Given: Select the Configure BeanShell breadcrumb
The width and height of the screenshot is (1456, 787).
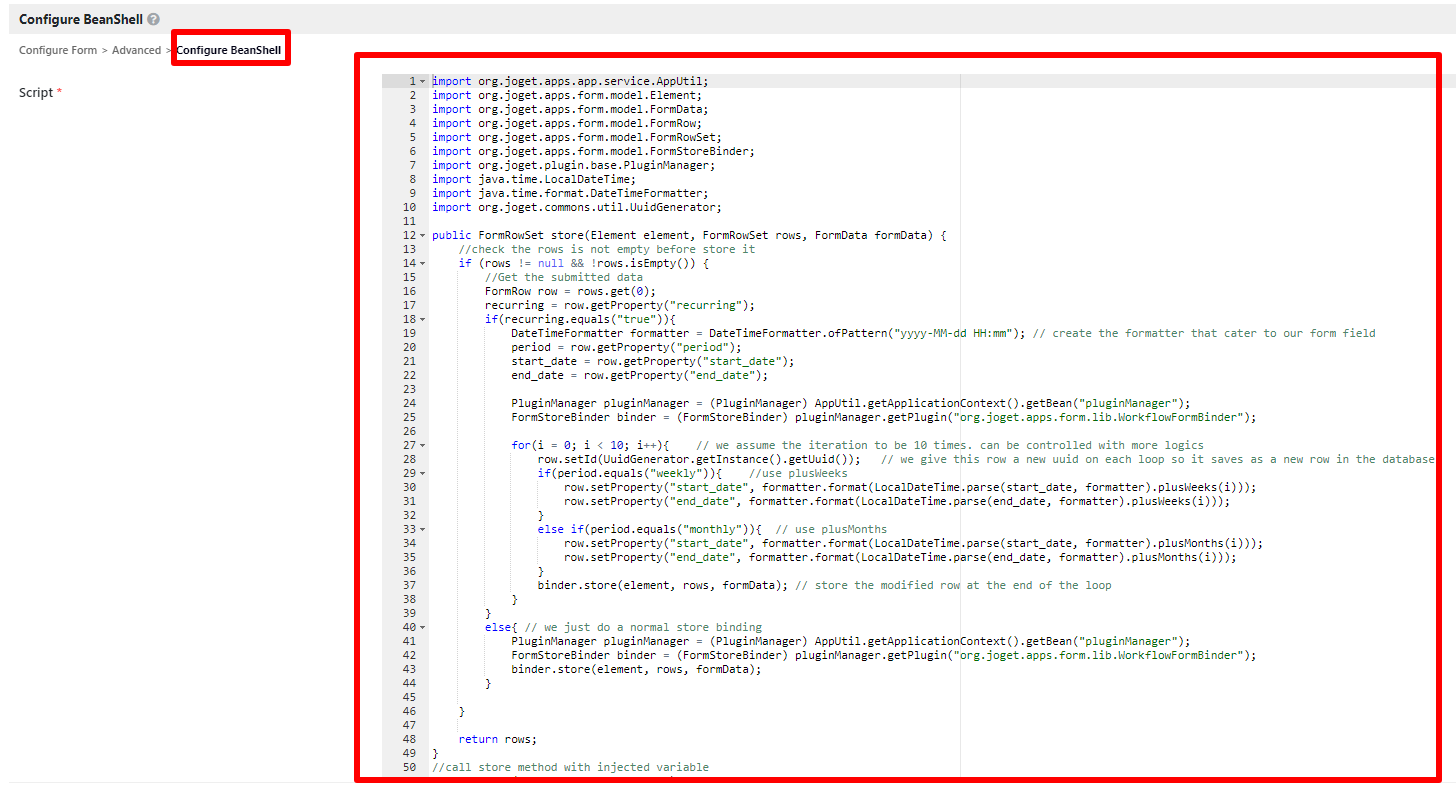Looking at the screenshot, I should click(x=229, y=50).
